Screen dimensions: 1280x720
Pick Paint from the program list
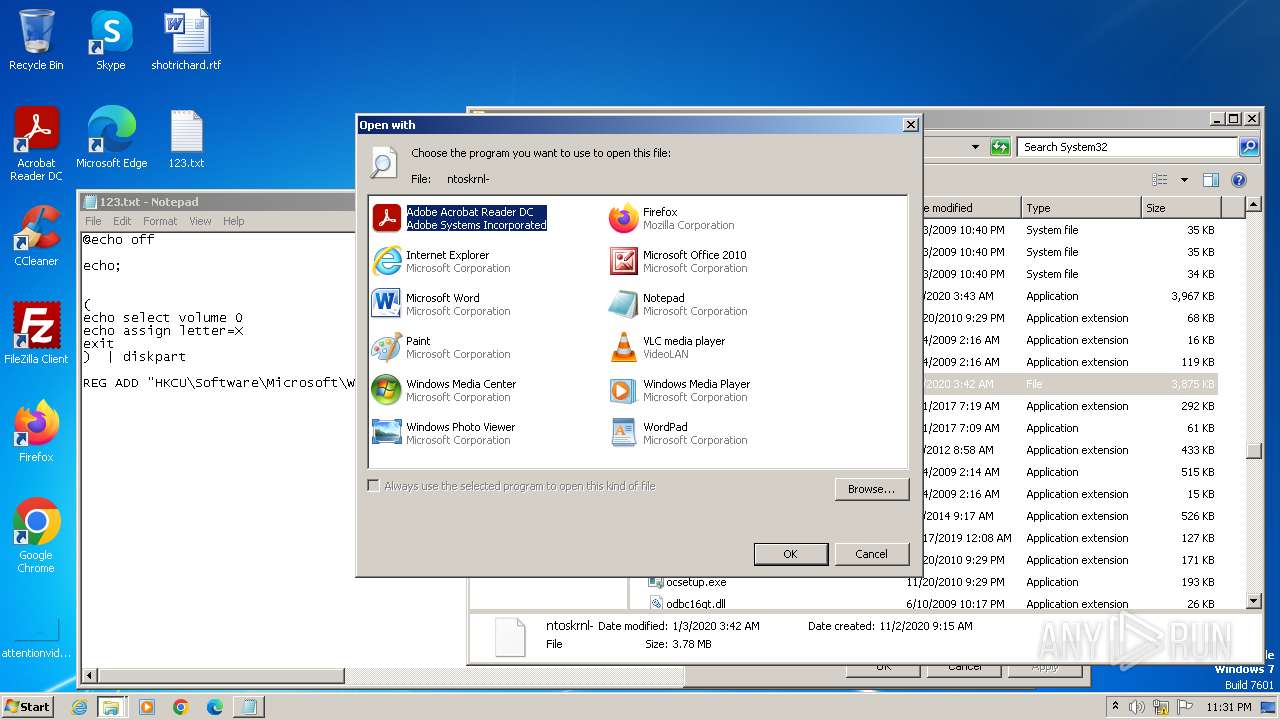point(441,347)
